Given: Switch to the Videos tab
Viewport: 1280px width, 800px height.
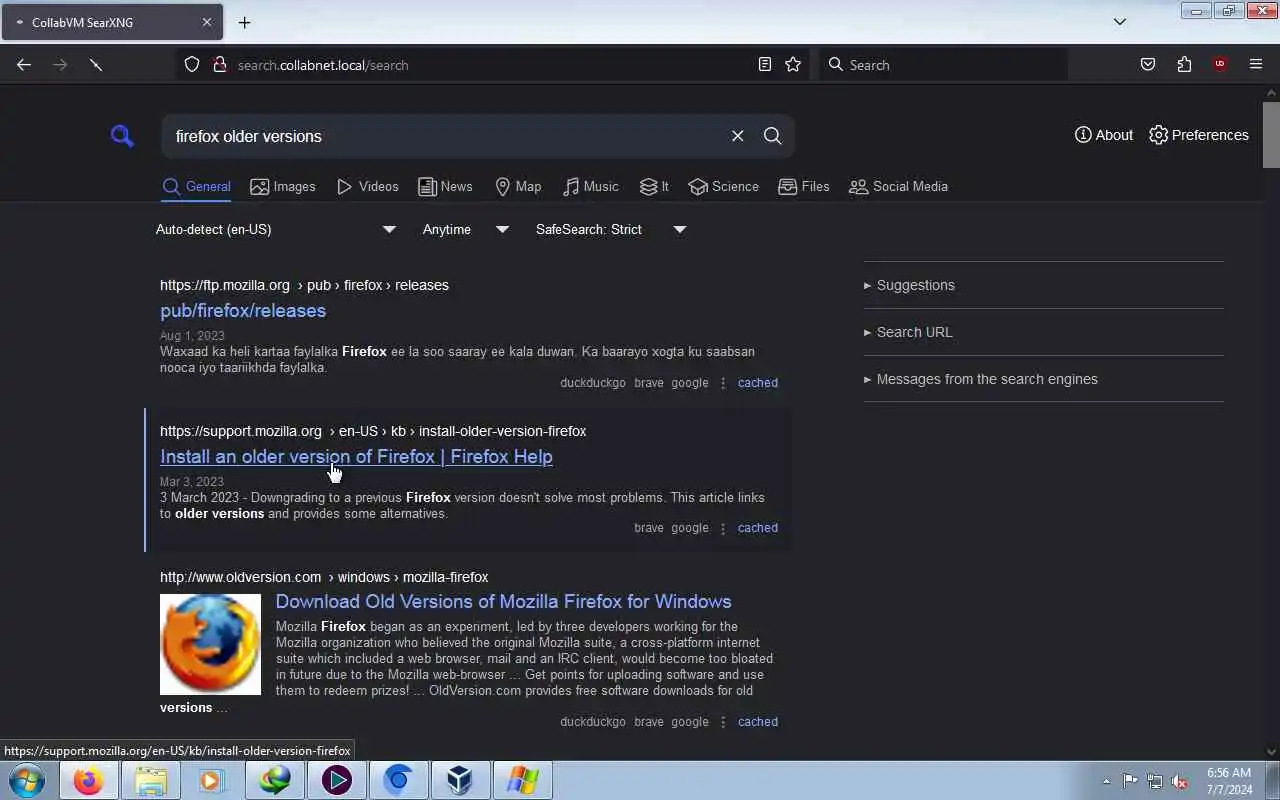Looking at the screenshot, I should (x=367, y=186).
